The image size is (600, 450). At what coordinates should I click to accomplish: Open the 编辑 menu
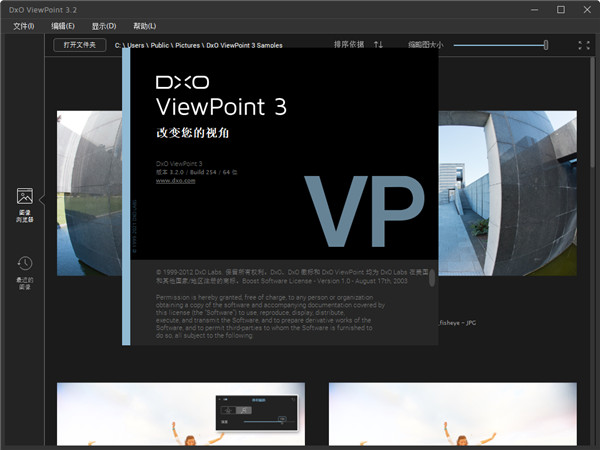click(x=62, y=25)
